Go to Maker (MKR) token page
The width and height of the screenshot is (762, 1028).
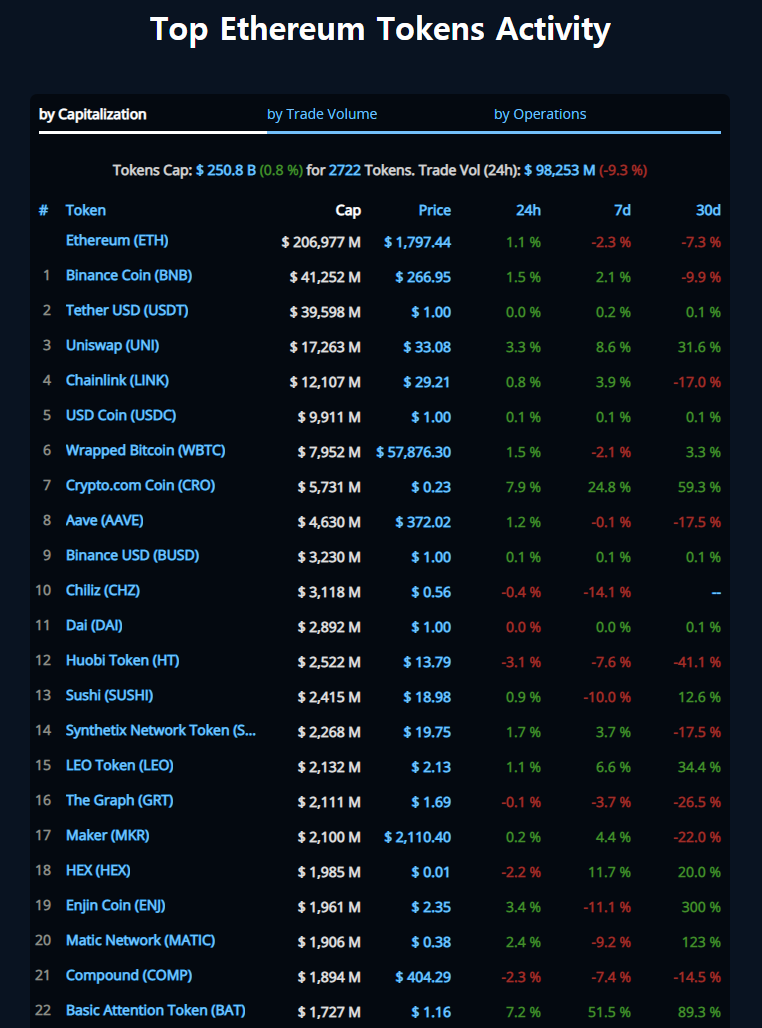click(x=108, y=835)
